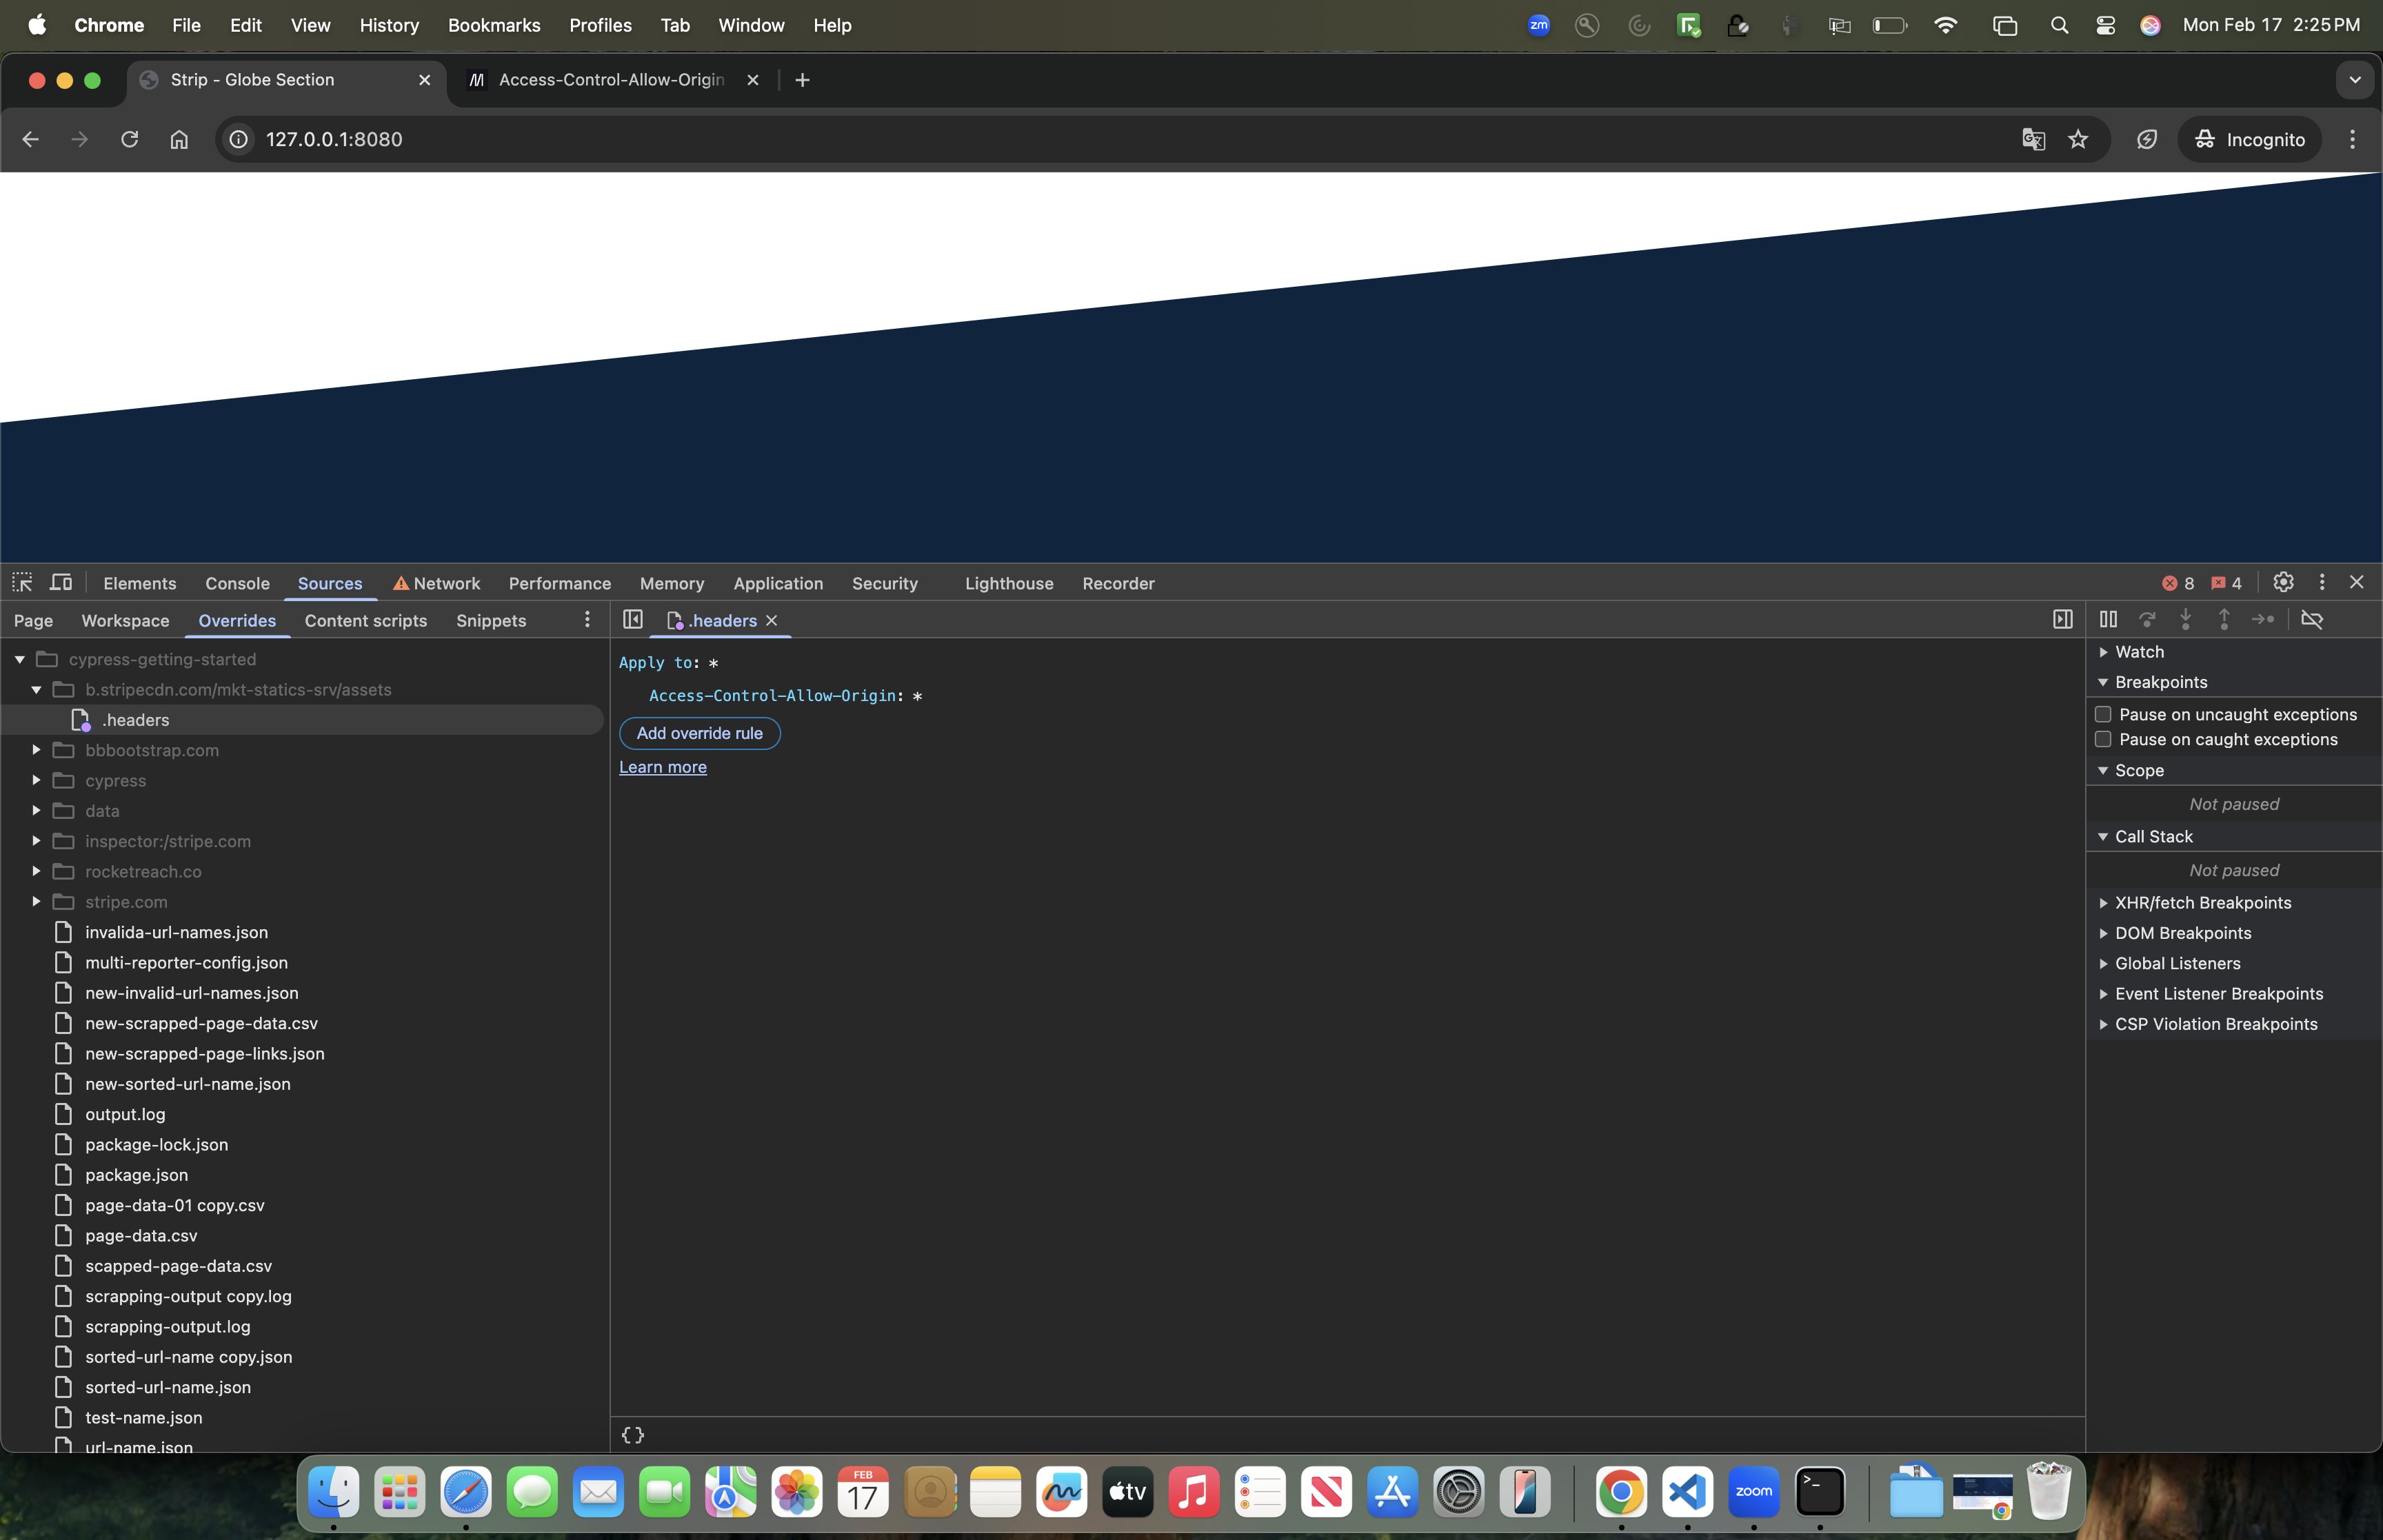
Task: Hide the navigator sidebar icon
Action: click(x=632, y=620)
